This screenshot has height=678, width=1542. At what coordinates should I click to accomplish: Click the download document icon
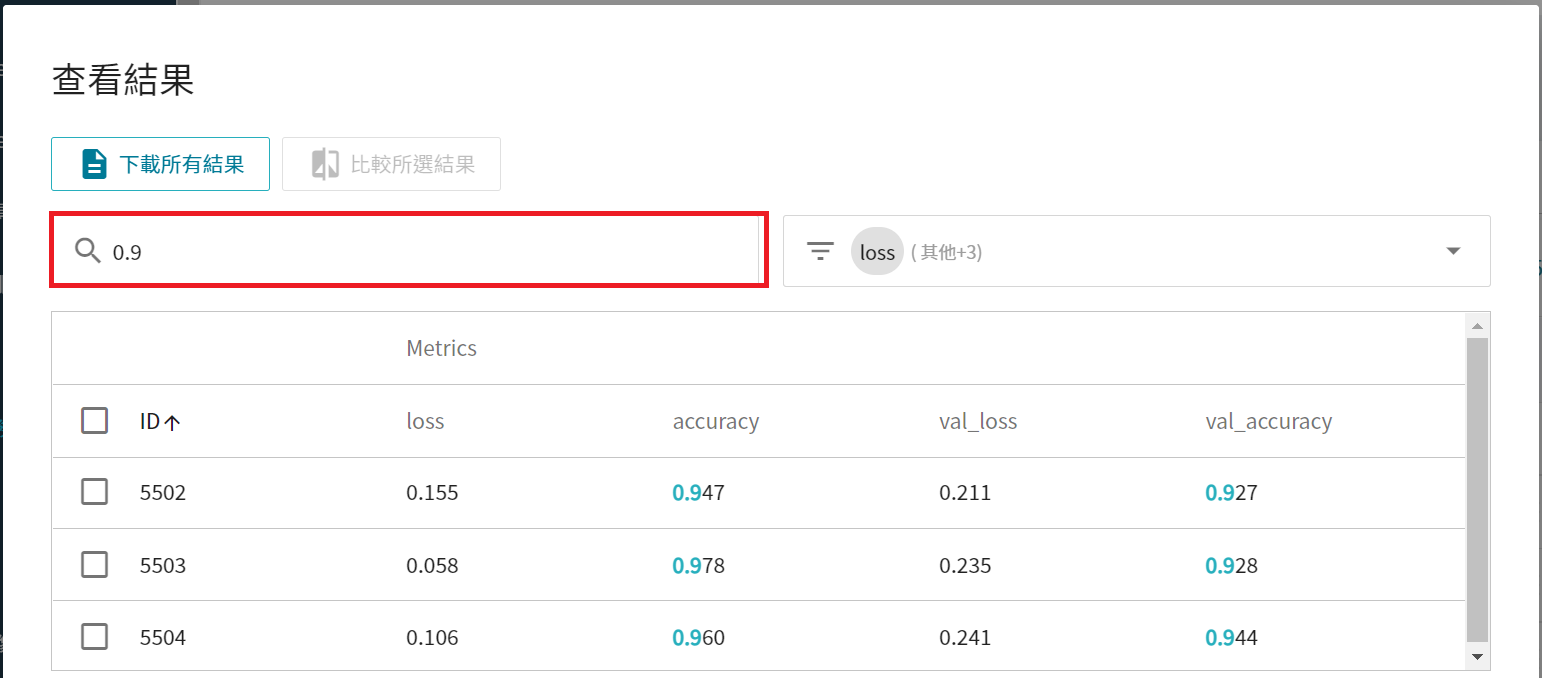[94, 164]
